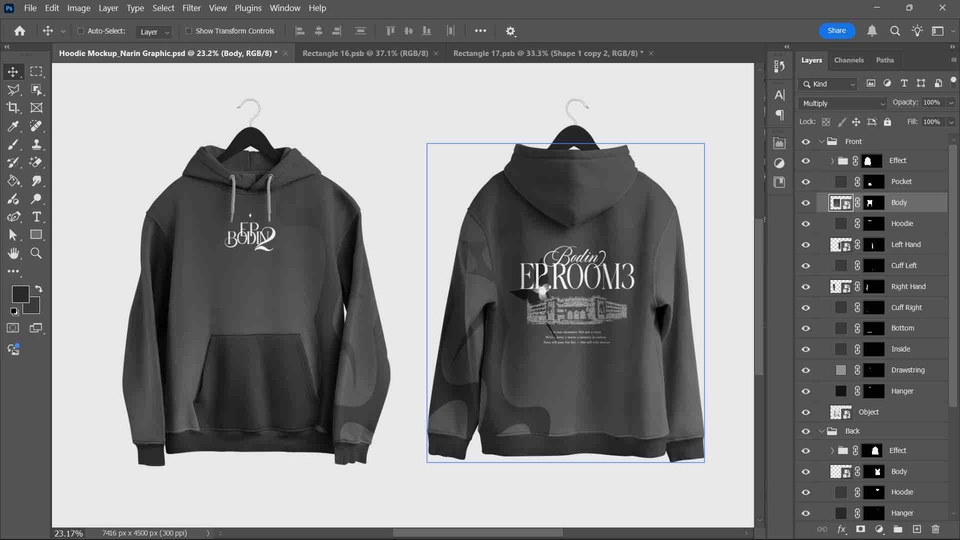The width and height of the screenshot is (960, 540).
Task: Select the Hand tool
Action: point(13,254)
